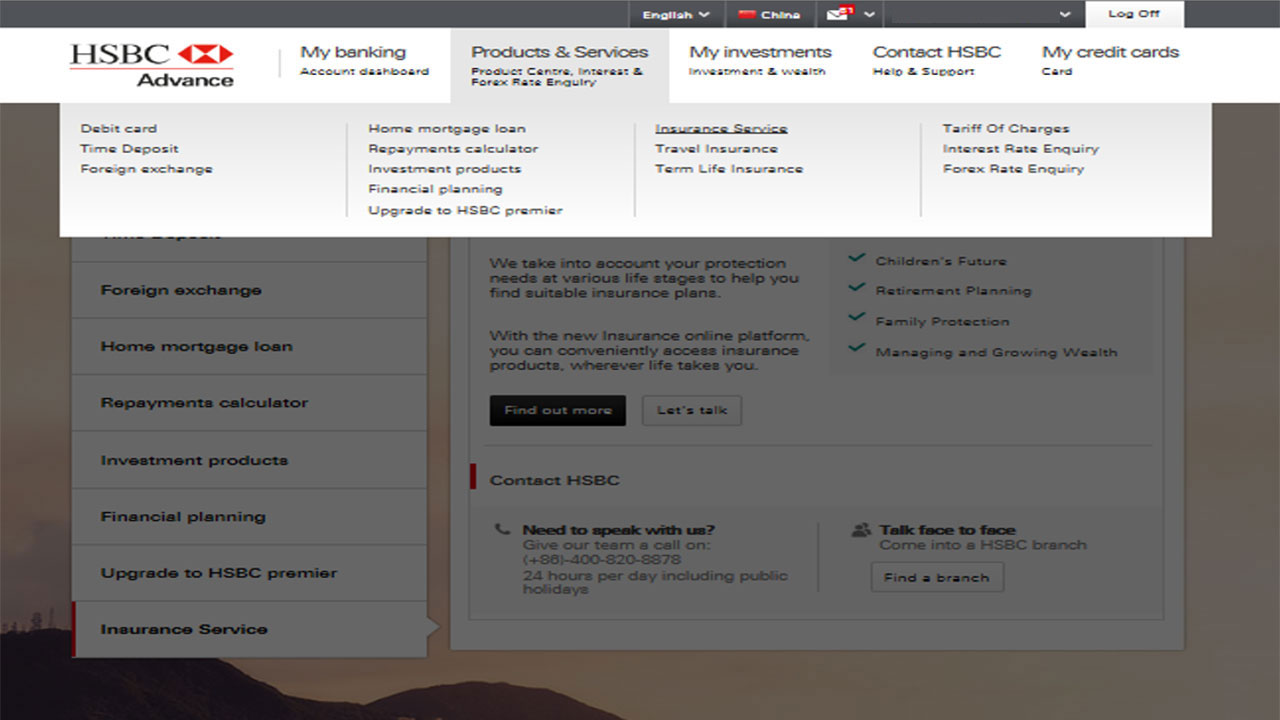
Task: Select Home mortgage loan in the left sidebar
Action: [x=250, y=347]
